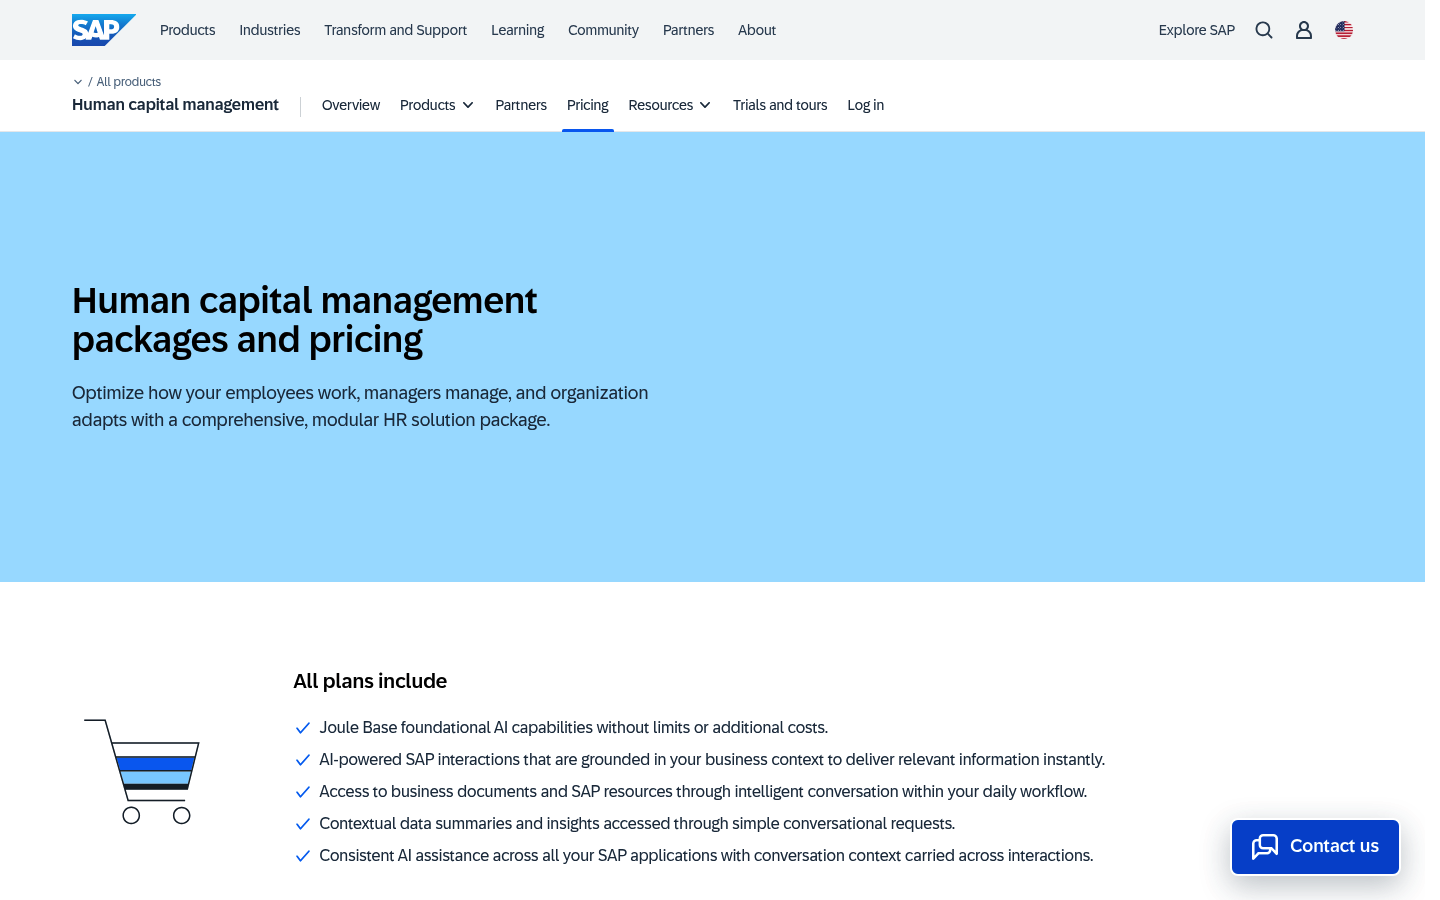The image size is (1440, 900).
Task: Click checkmark beside Joule Base capabilities
Action: [x=303, y=728]
